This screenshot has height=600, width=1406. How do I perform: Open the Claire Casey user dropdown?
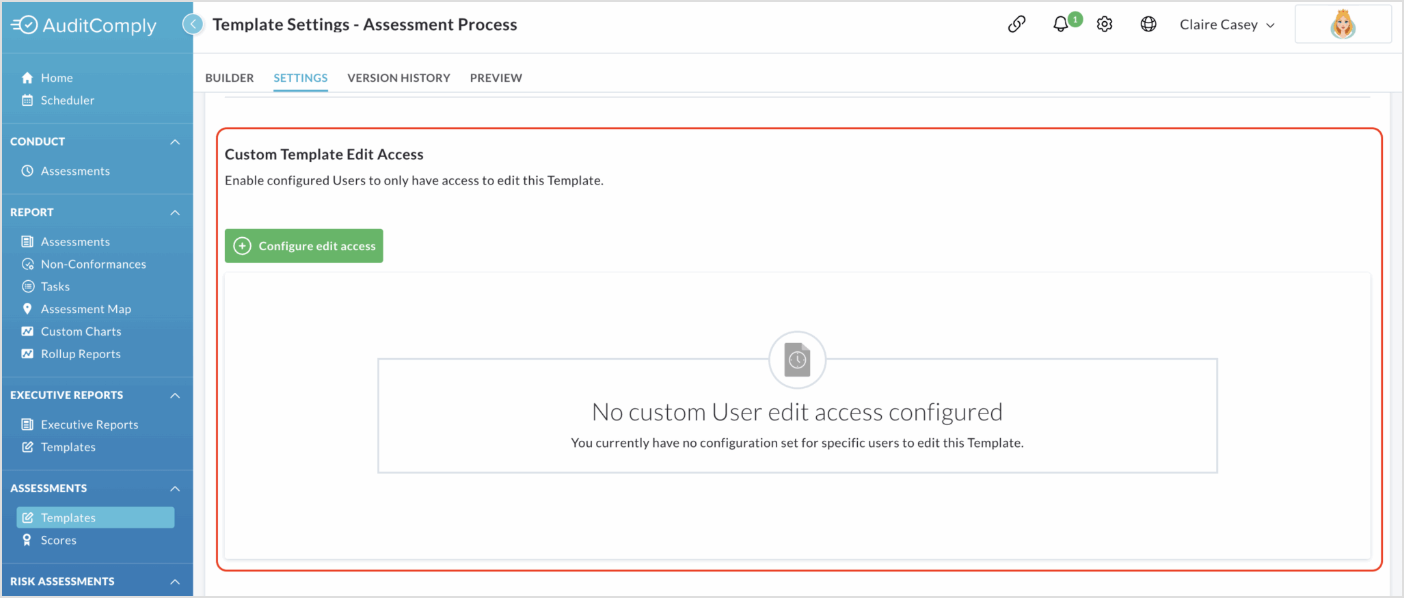[x=1227, y=25]
